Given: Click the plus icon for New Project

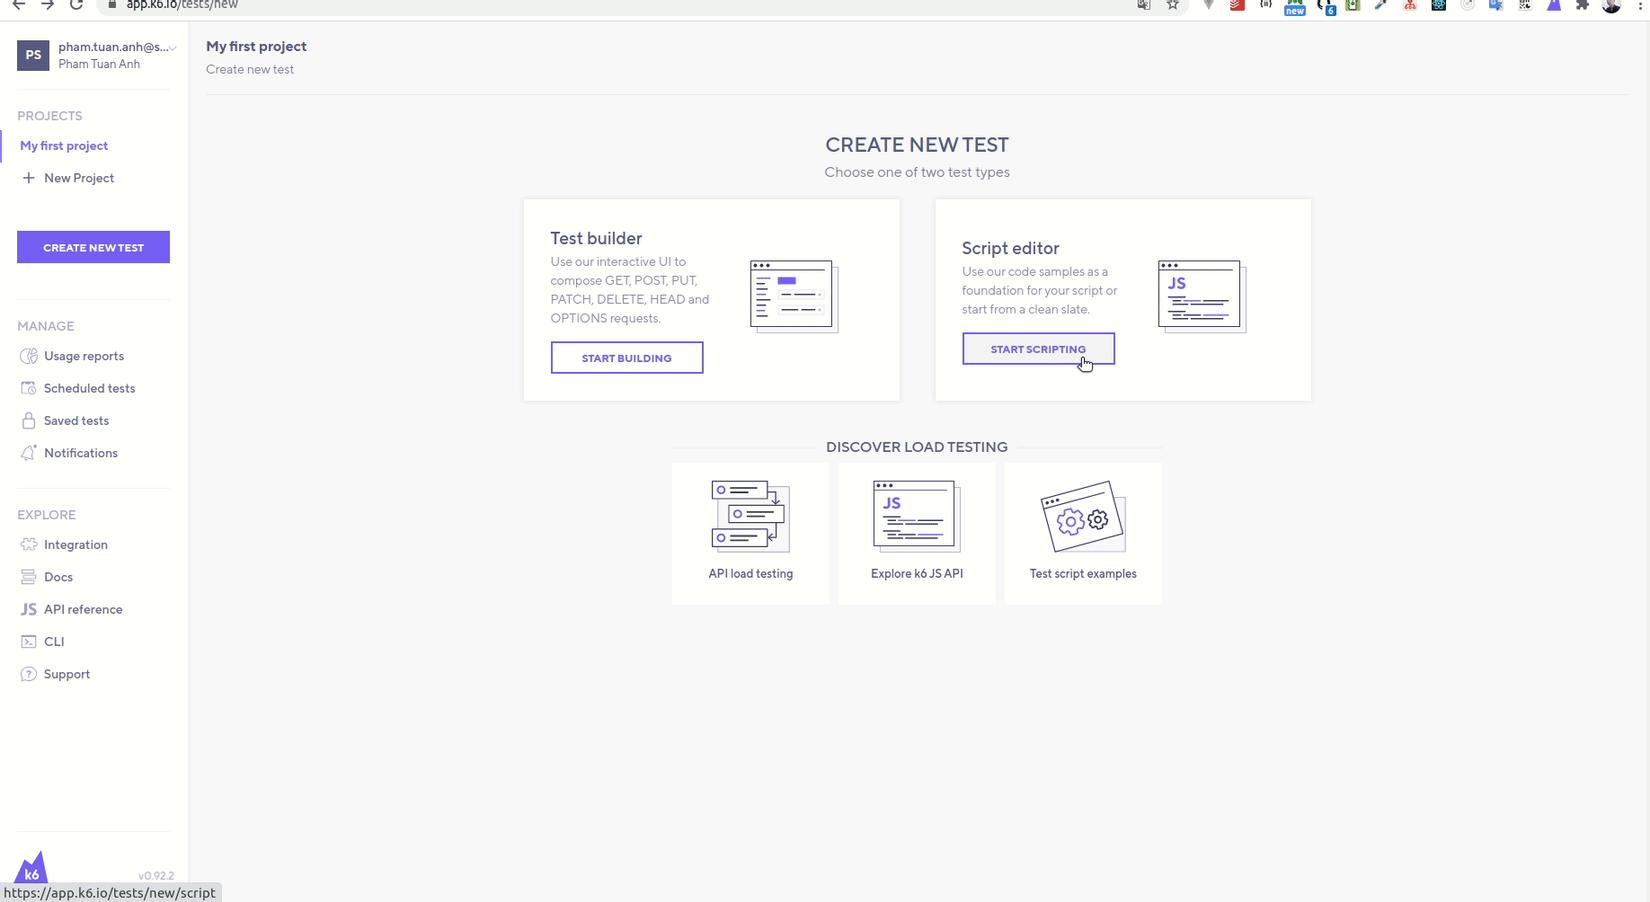Looking at the screenshot, I should (x=28, y=178).
